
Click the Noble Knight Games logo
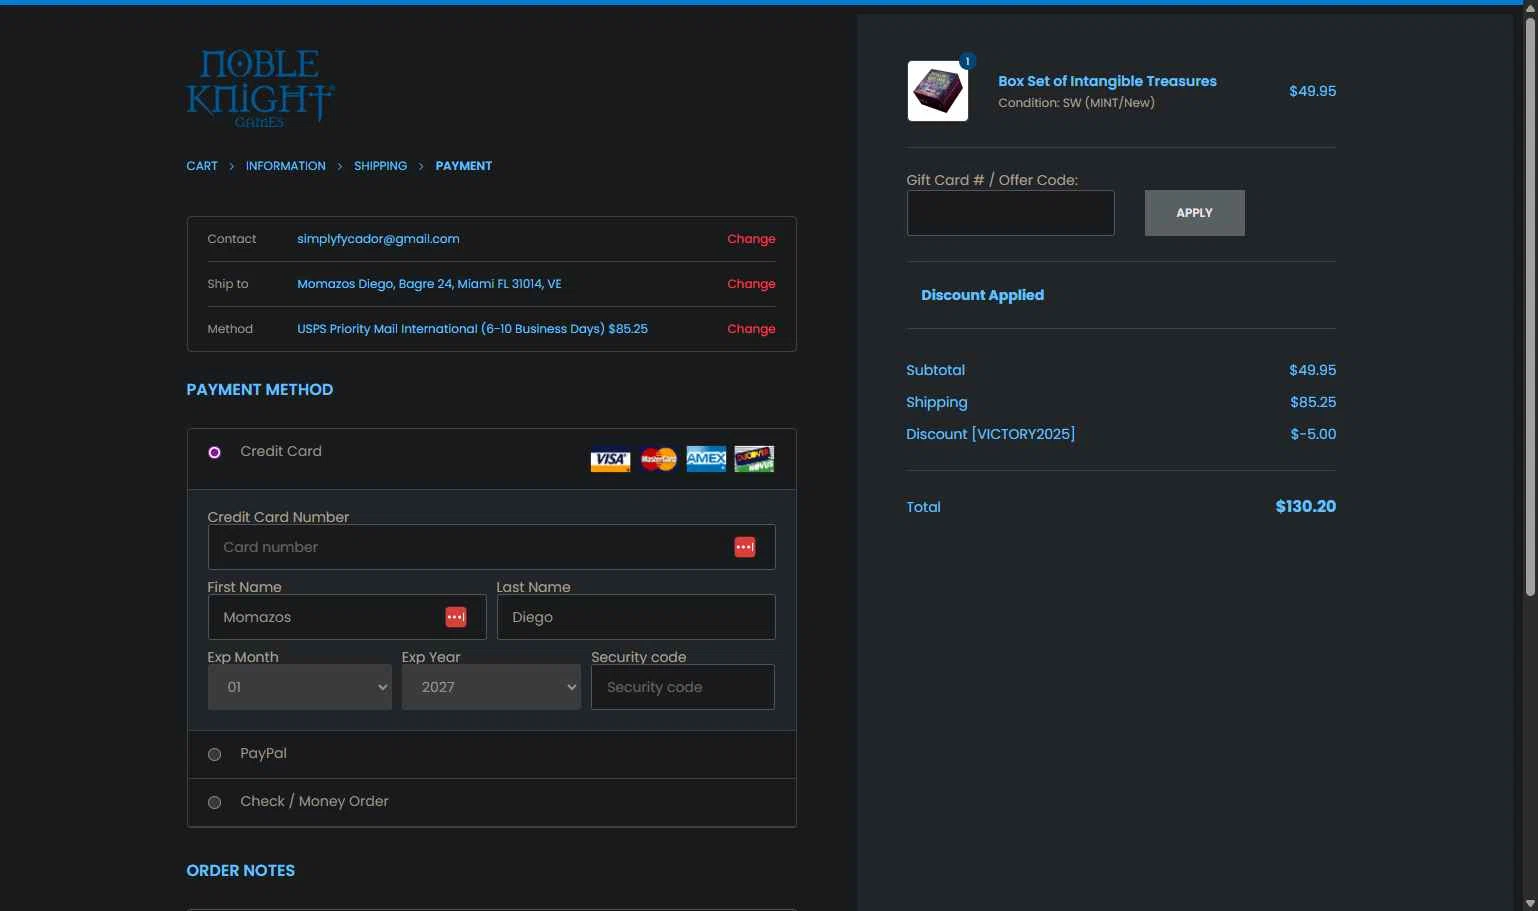point(260,88)
